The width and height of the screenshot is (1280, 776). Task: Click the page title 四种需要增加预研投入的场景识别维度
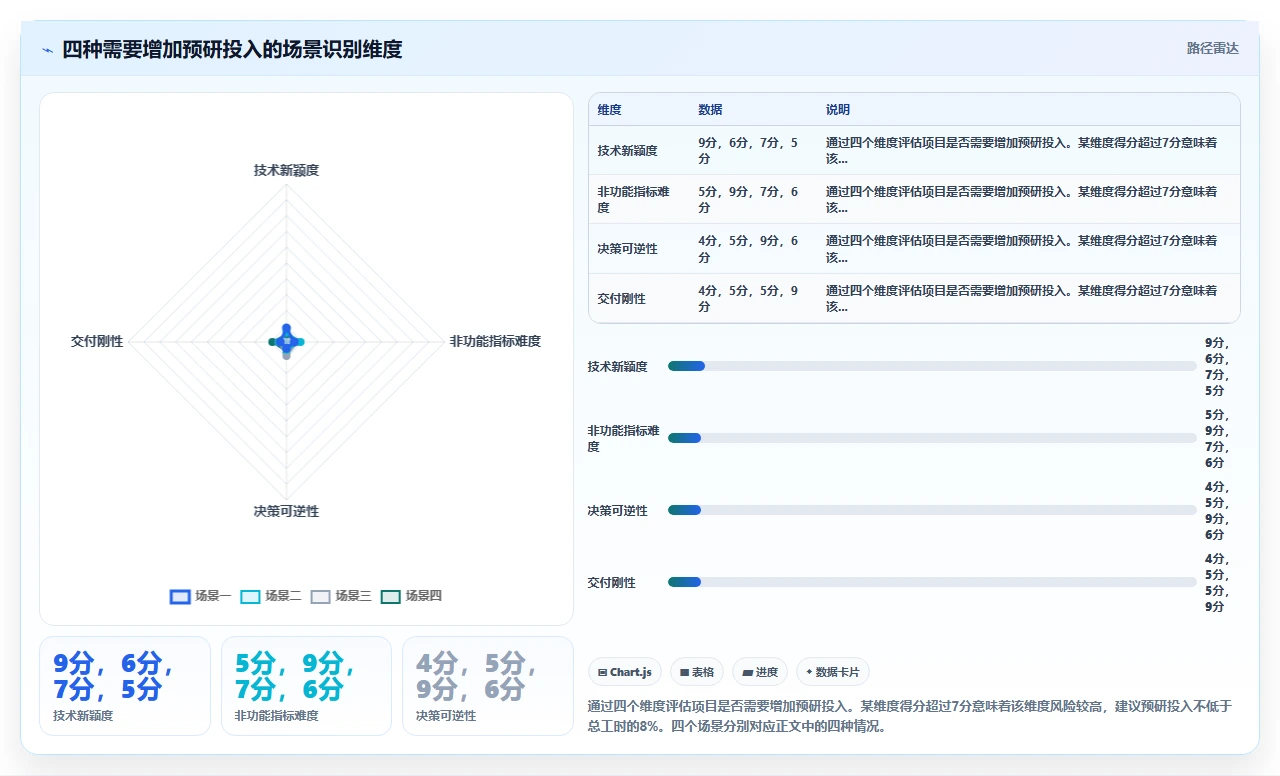[232, 49]
